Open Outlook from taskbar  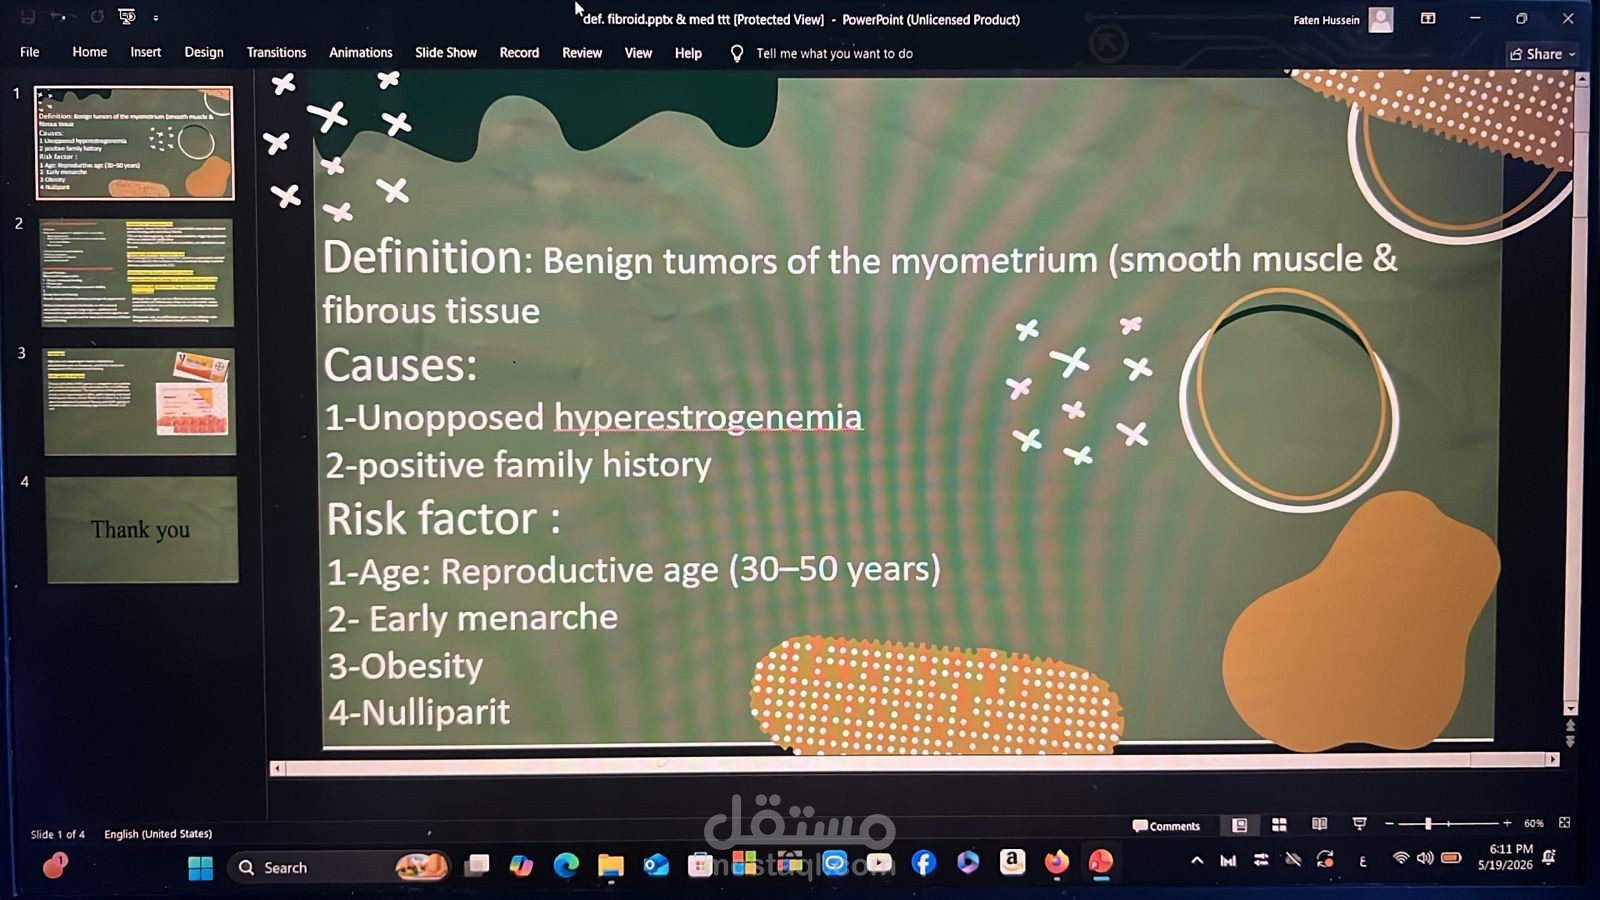(656, 865)
